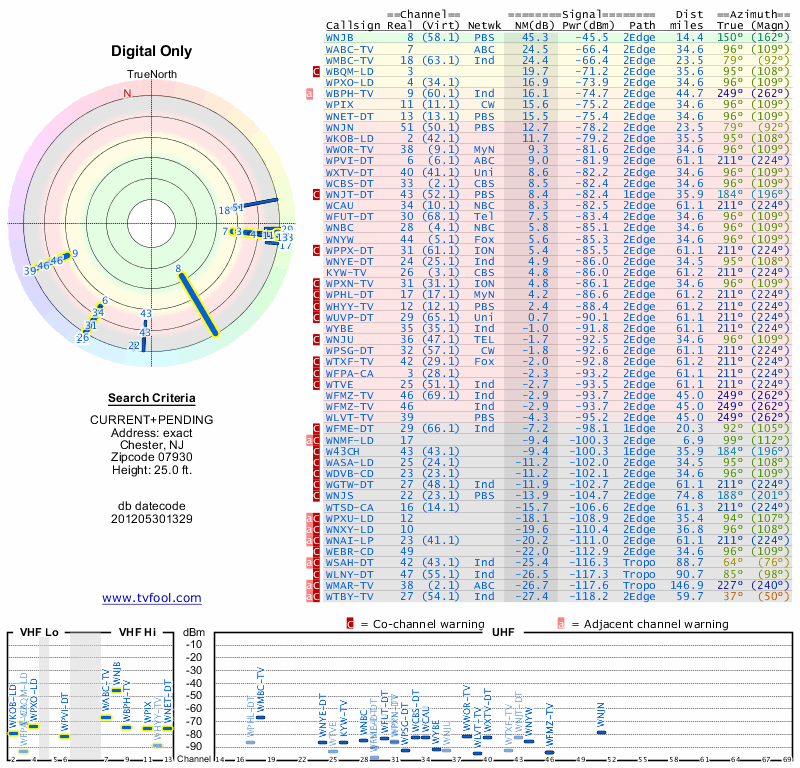
Task: Click the co-channel warning icon next to WPPX-DT
Action: (318, 250)
